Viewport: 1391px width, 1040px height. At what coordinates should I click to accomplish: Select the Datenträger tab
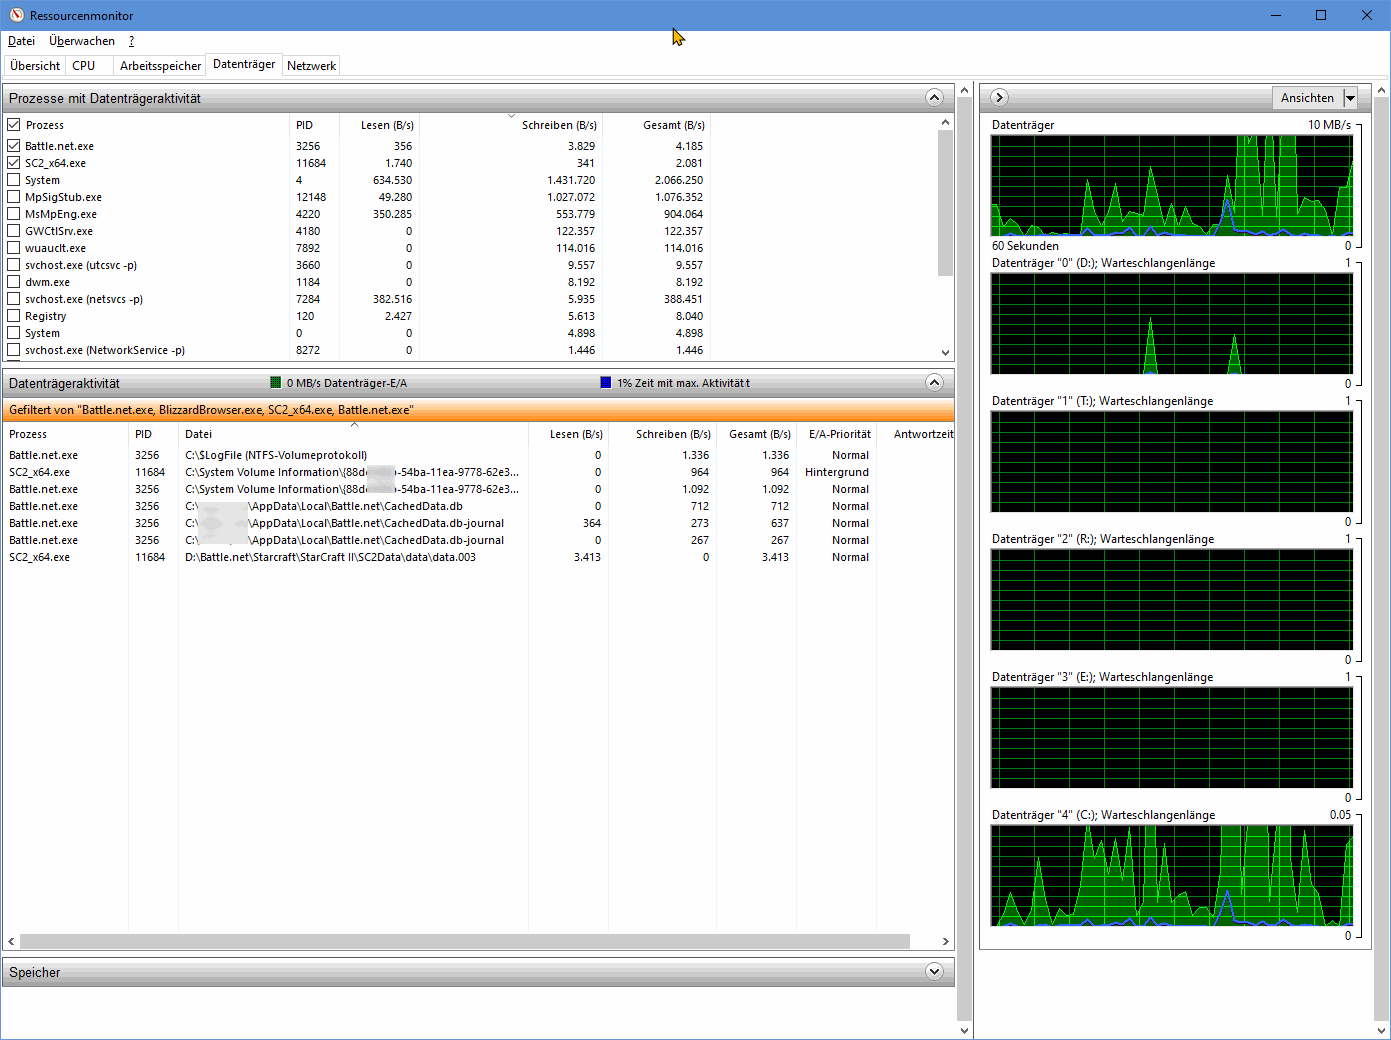(244, 64)
